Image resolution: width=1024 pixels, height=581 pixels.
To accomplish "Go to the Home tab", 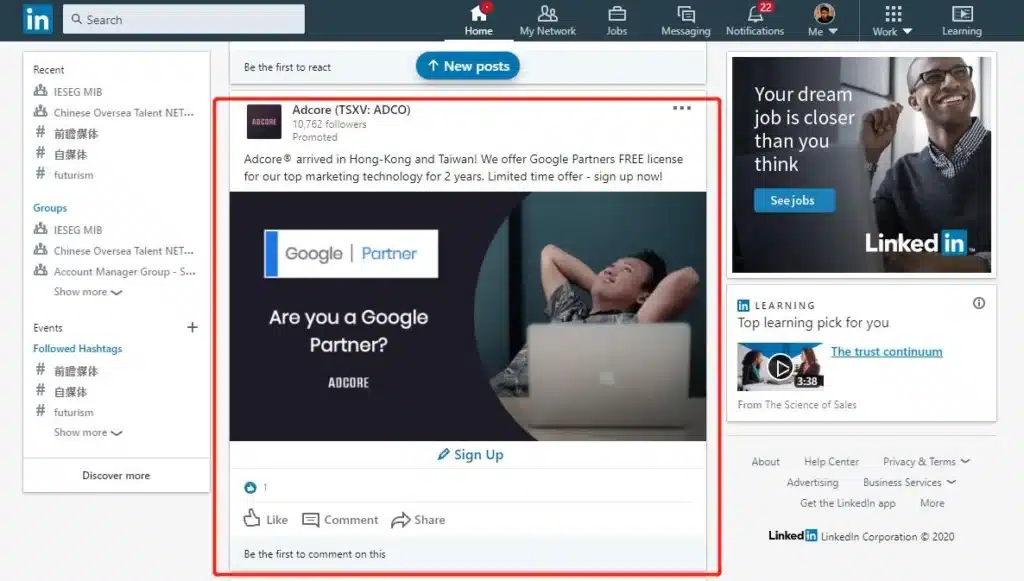I will (479, 20).
